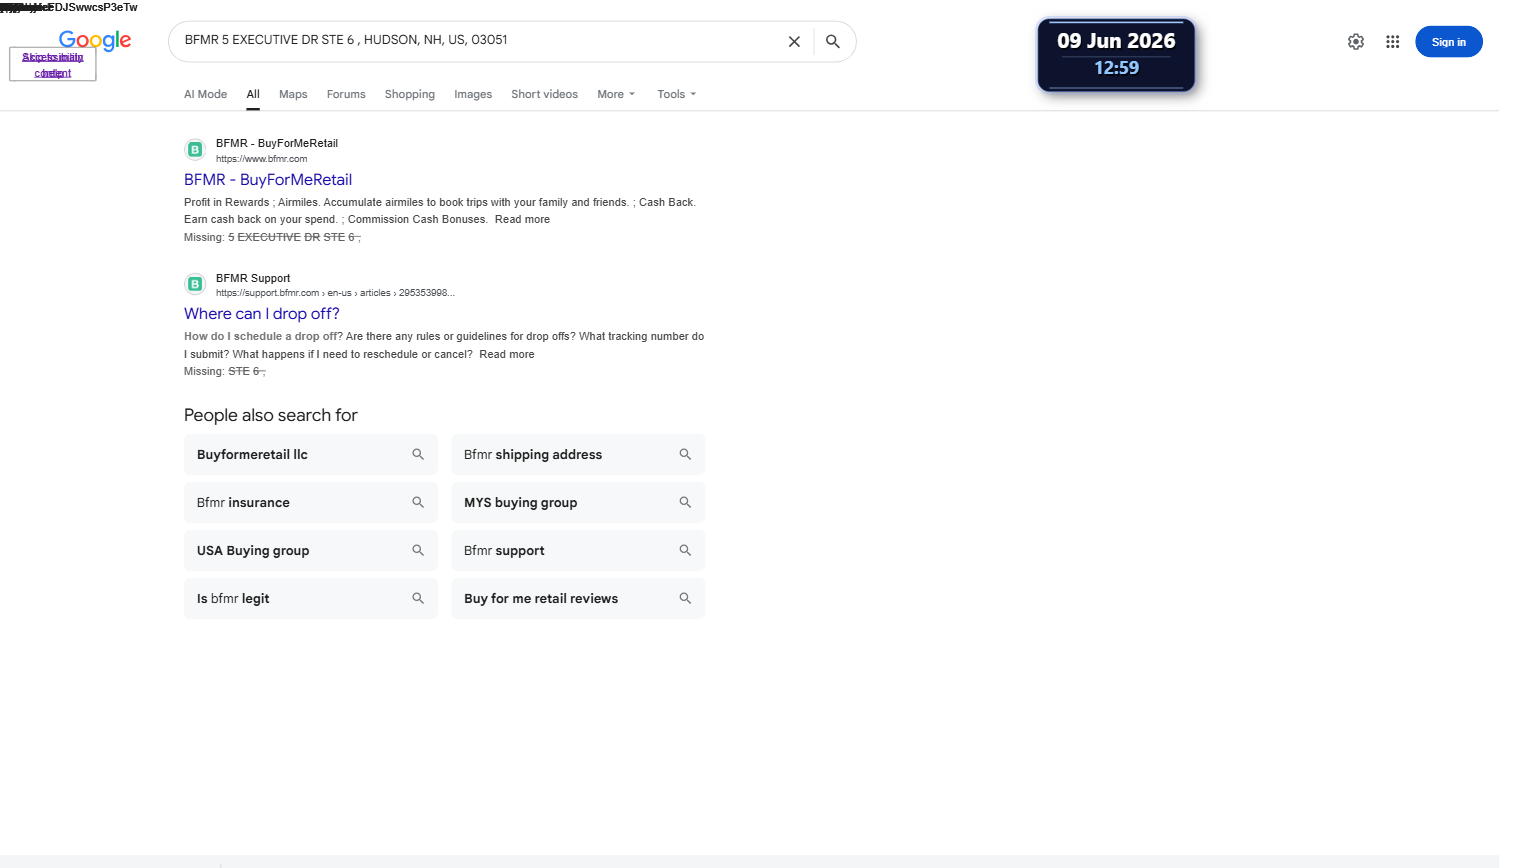
Task: Click search icon beside Bfmr shipping address
Action: (685, 454)
